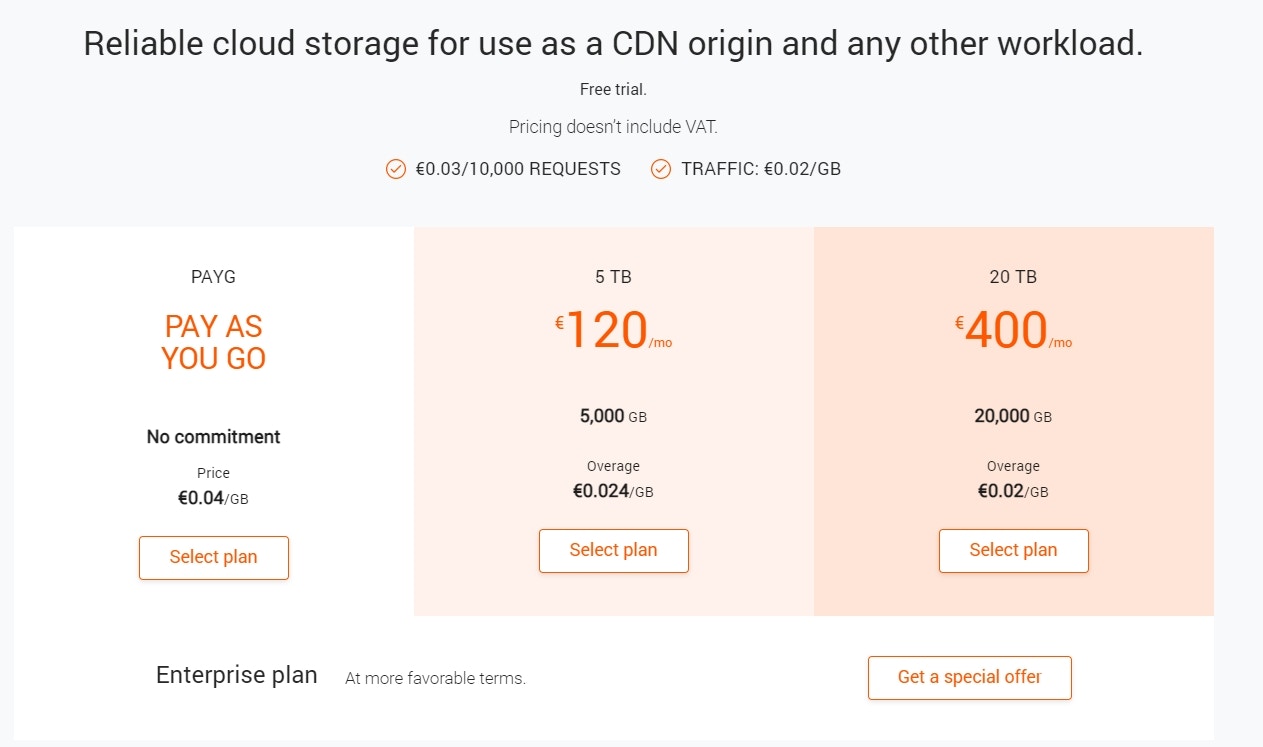1263x747 pixels.
Task: Click the At more favorable terms text
Action: click(435, 678)
